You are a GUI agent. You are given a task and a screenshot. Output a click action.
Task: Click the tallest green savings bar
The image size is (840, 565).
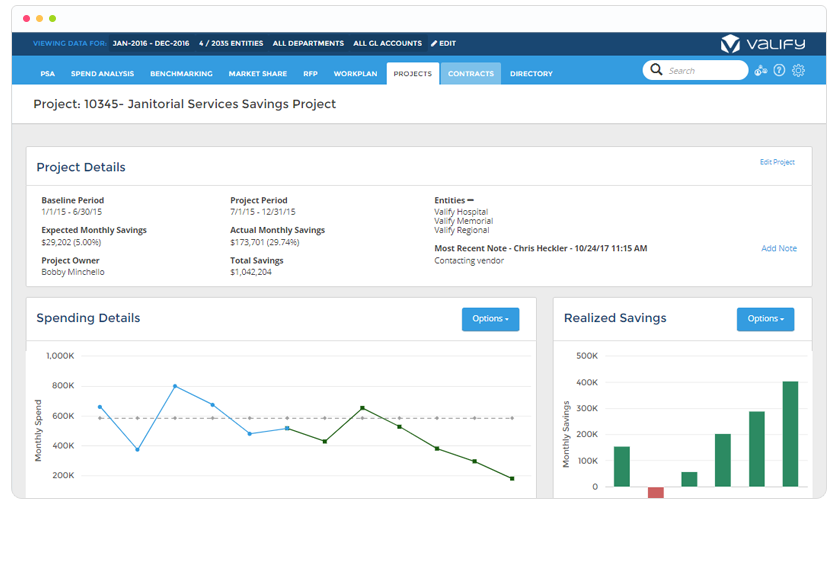(790, 434)
